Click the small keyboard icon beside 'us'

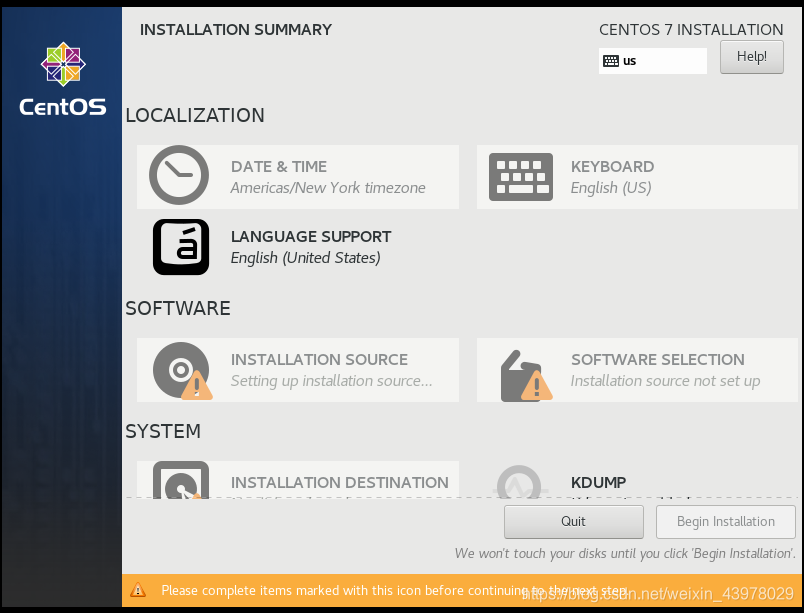[611, 61]
